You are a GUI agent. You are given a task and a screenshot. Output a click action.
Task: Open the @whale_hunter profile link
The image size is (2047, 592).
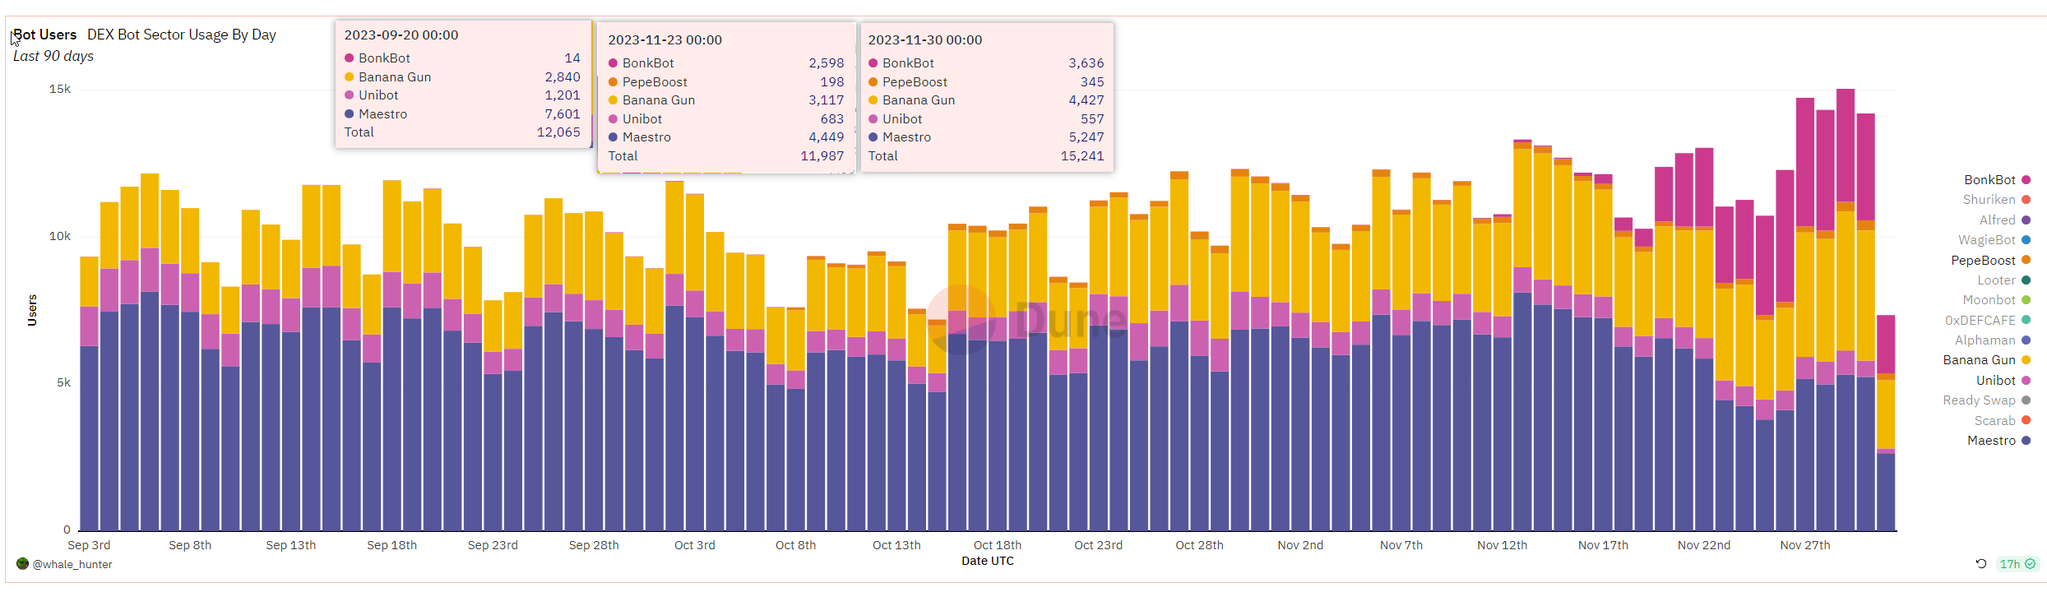coord(72,565)
